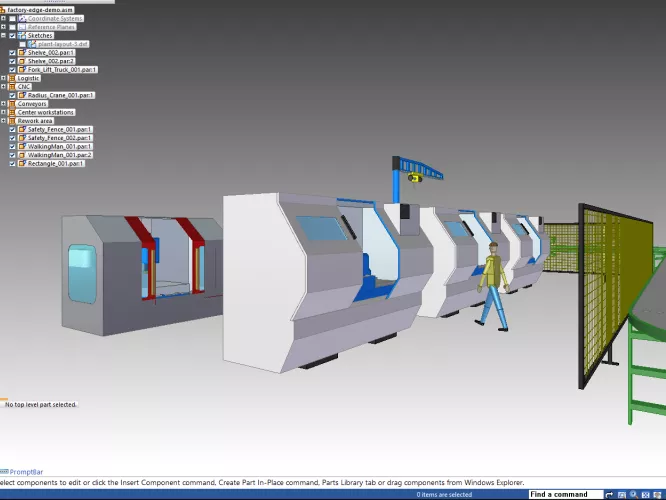Click the plant-layout-3.dxf sketch icon
The height and width of the screenshot is (500, 666).
(32, 44)
